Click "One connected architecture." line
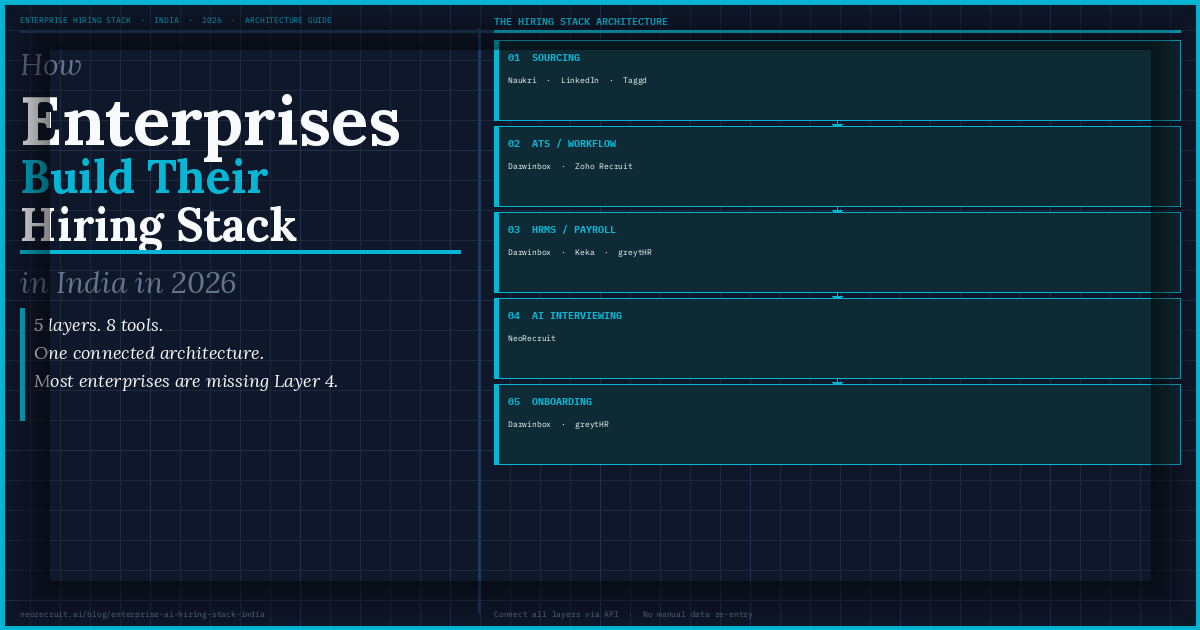1200x630 pixels. pyautogui.click(x=149, y=353)
